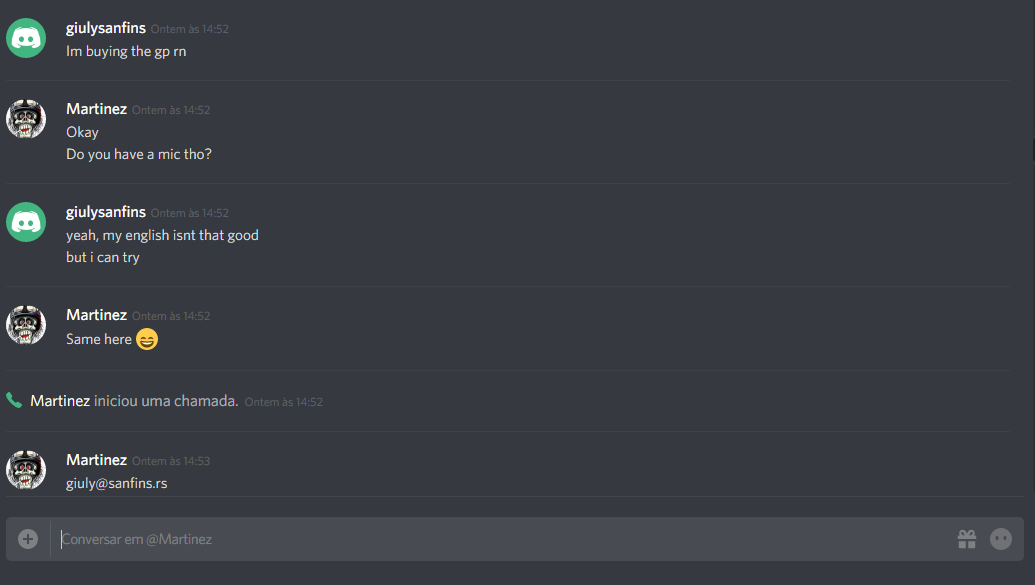This screenshot has width=1035, height=585.
Task: Click Martinez's skull avatar beside 'Okay'
Action: (x=26, y=119)
